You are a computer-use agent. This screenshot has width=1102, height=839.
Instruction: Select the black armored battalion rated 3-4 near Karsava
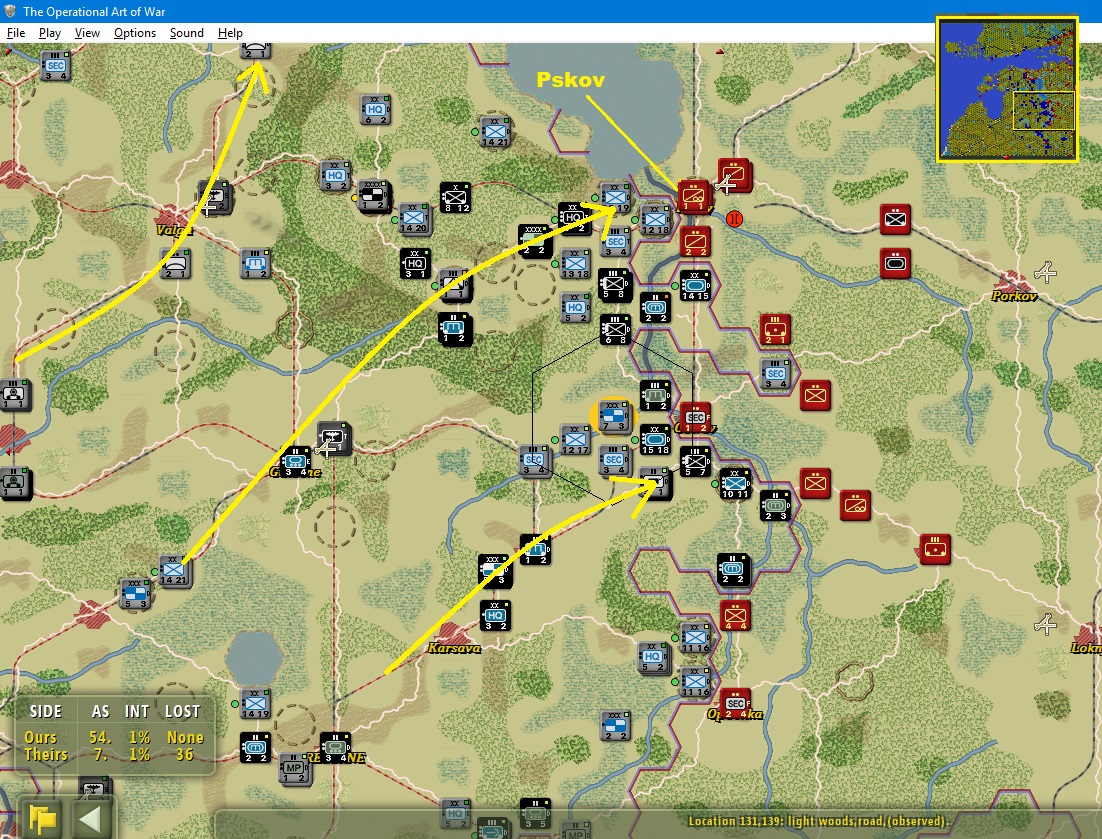[x=335, y=748]
